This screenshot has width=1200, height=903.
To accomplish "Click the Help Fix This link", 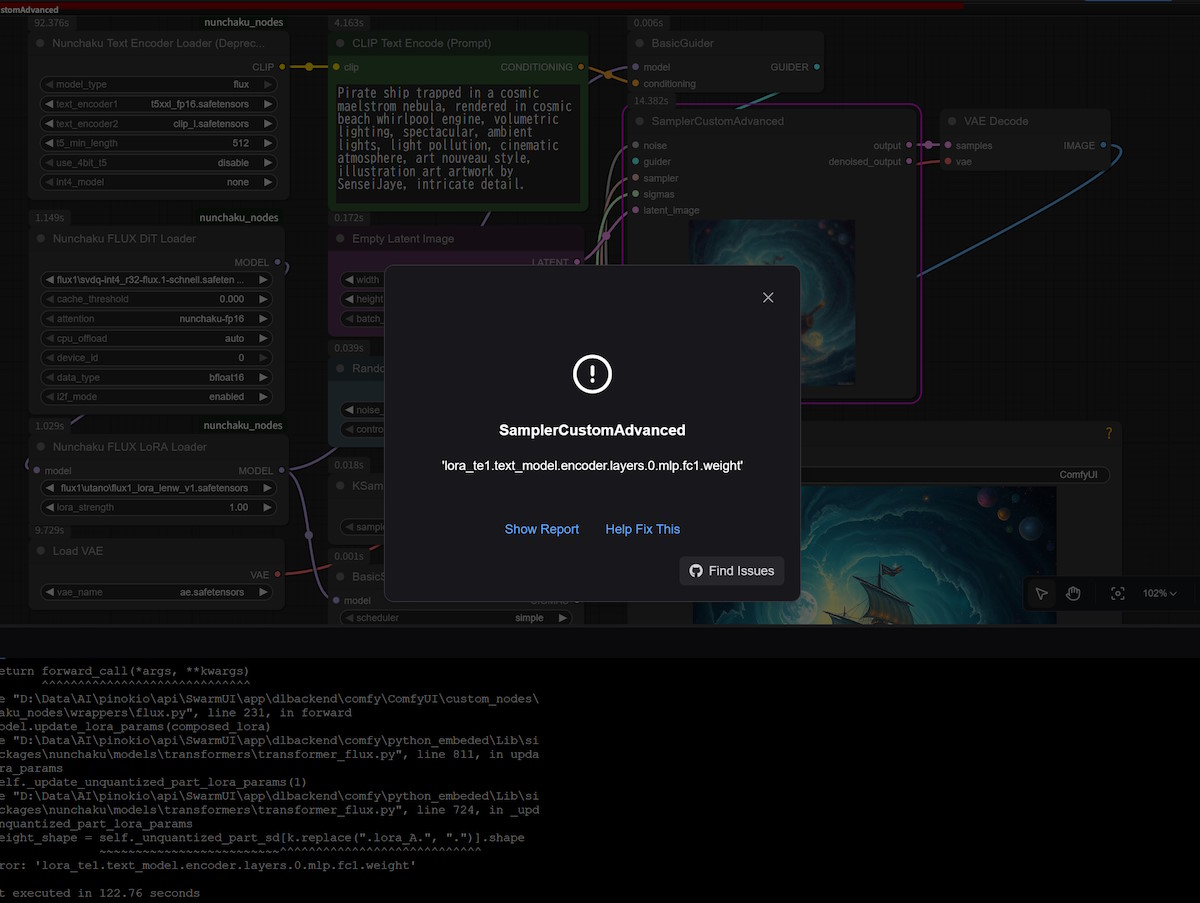I will (x=643, y=529).
